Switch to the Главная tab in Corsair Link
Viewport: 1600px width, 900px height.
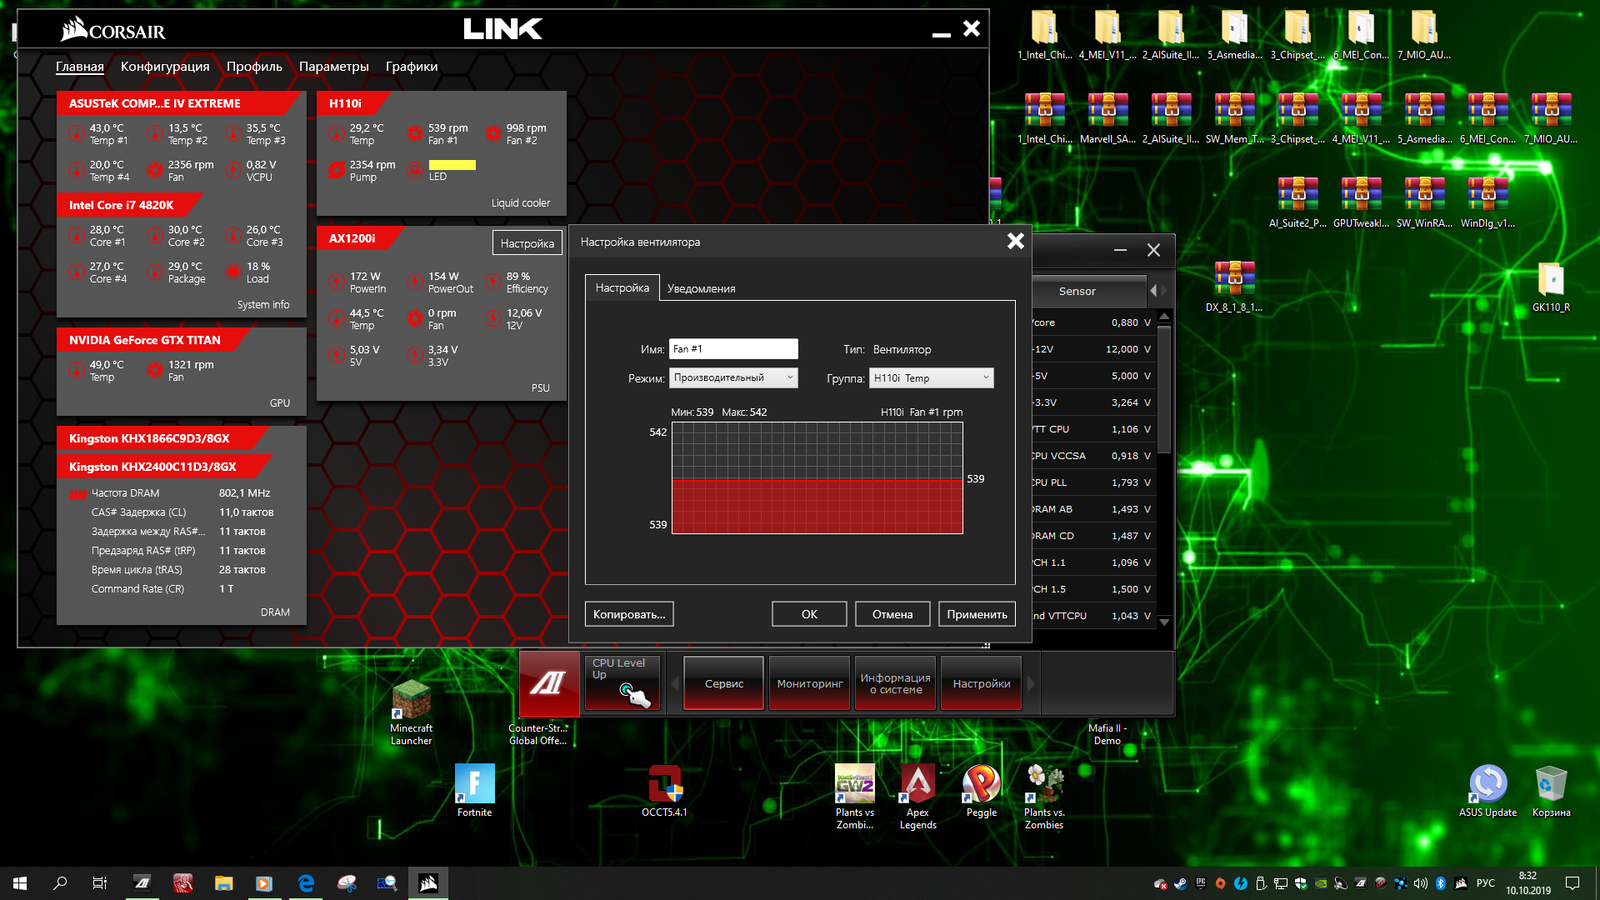(x=80, y=67)
